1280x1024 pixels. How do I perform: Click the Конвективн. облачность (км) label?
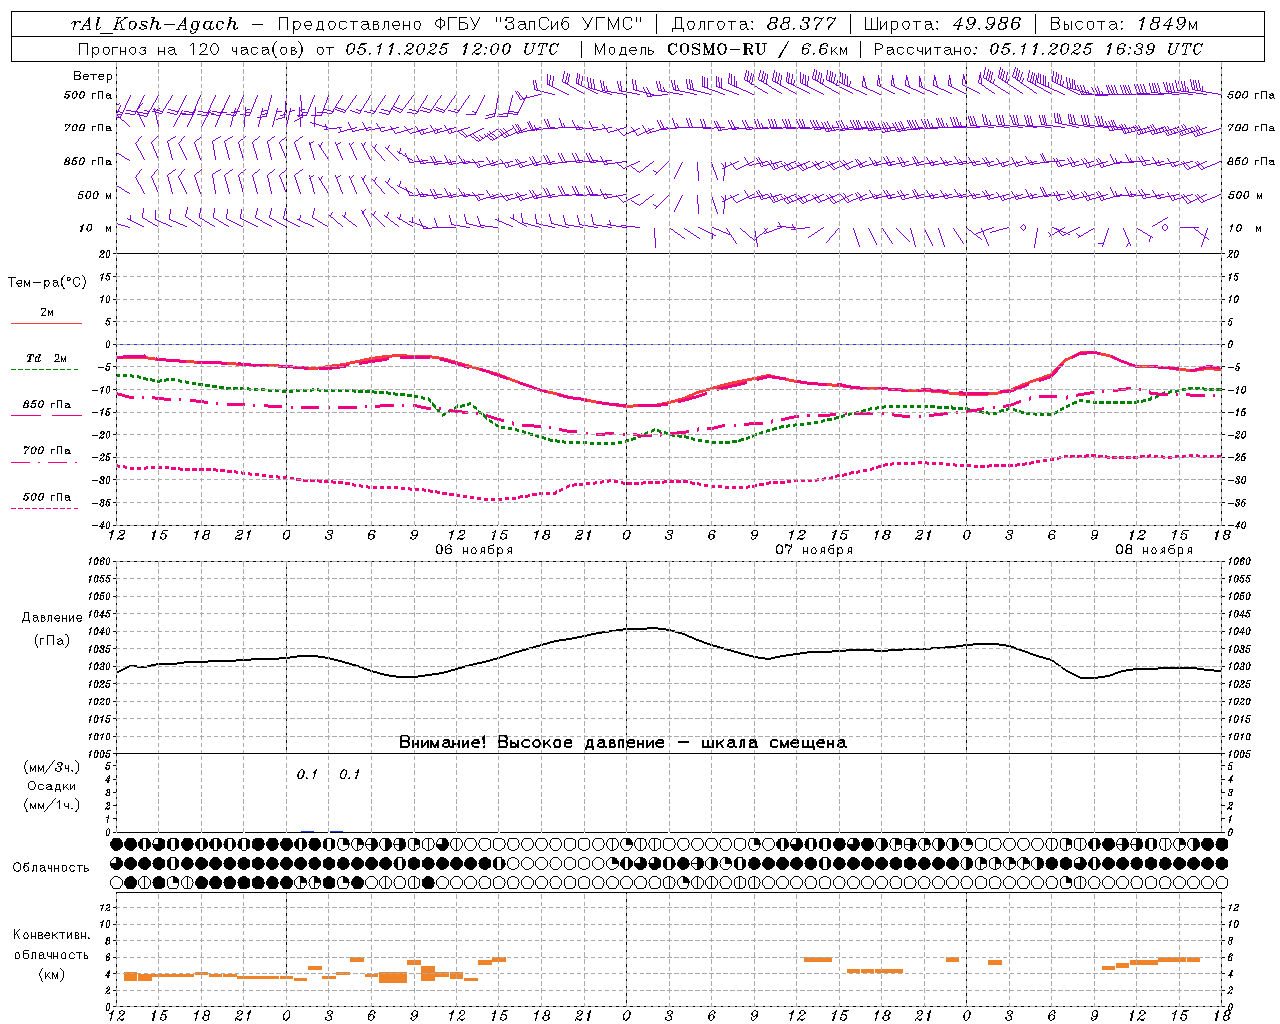pos(51,954)
